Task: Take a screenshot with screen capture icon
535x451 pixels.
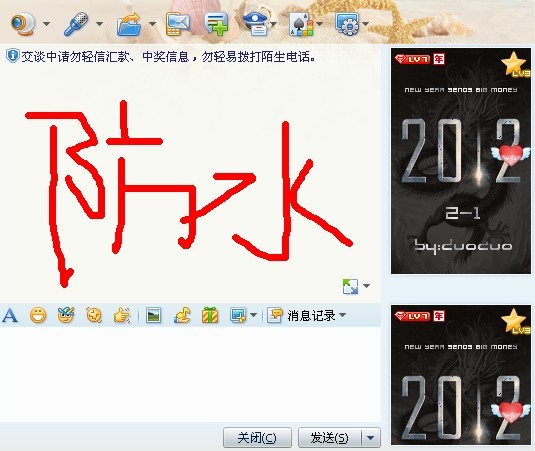Action: click(x=238, y=315)
